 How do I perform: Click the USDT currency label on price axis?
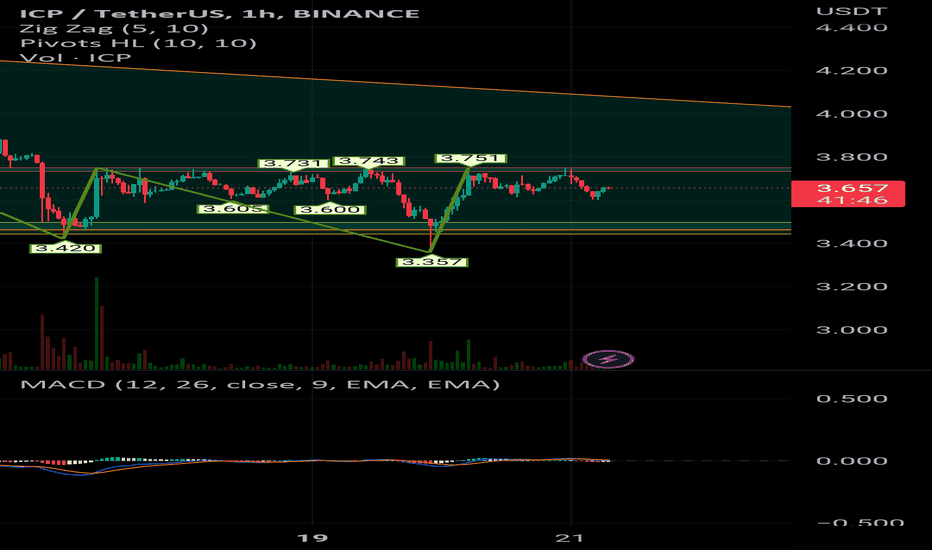(x=852, y=11)
